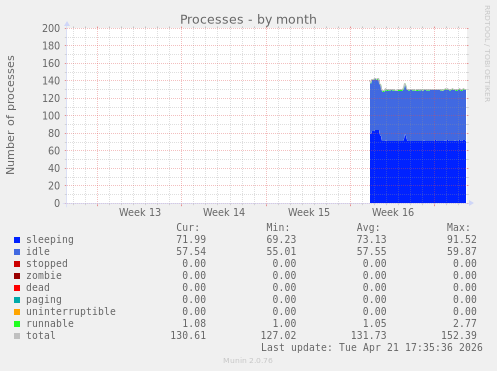Screen dimensions: 497x371
Task: Click the 'Week 14' axis label
Action: click(x=224, y=212)
